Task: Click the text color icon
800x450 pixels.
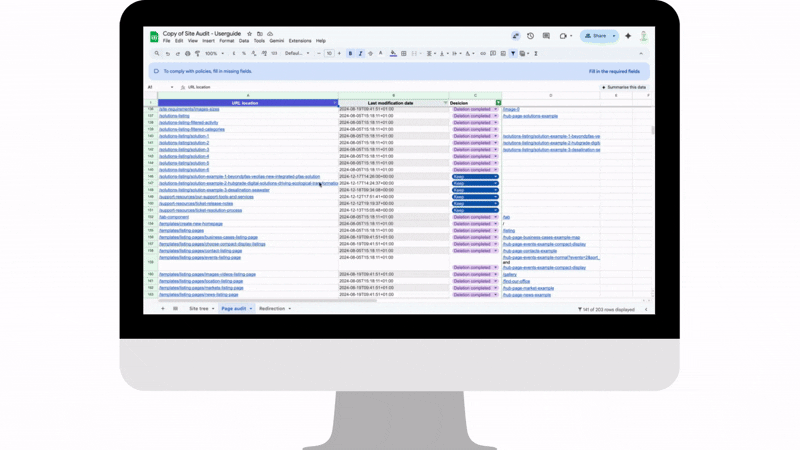Action: coord(381,54)
